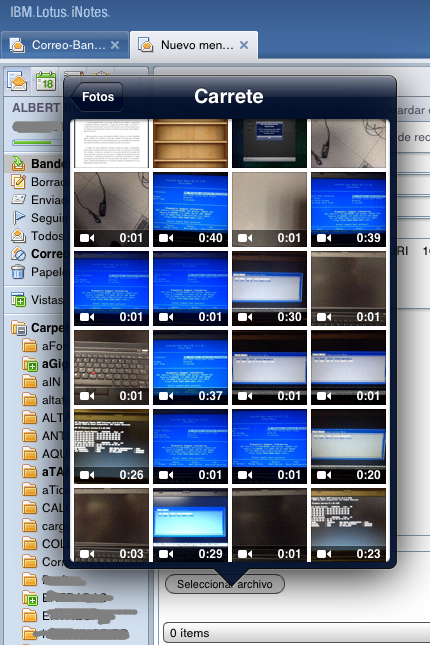The height and width of the screenshot is (645, 430).
Task: Open the Bandeja inbox icon
Action: click(18, 163)
